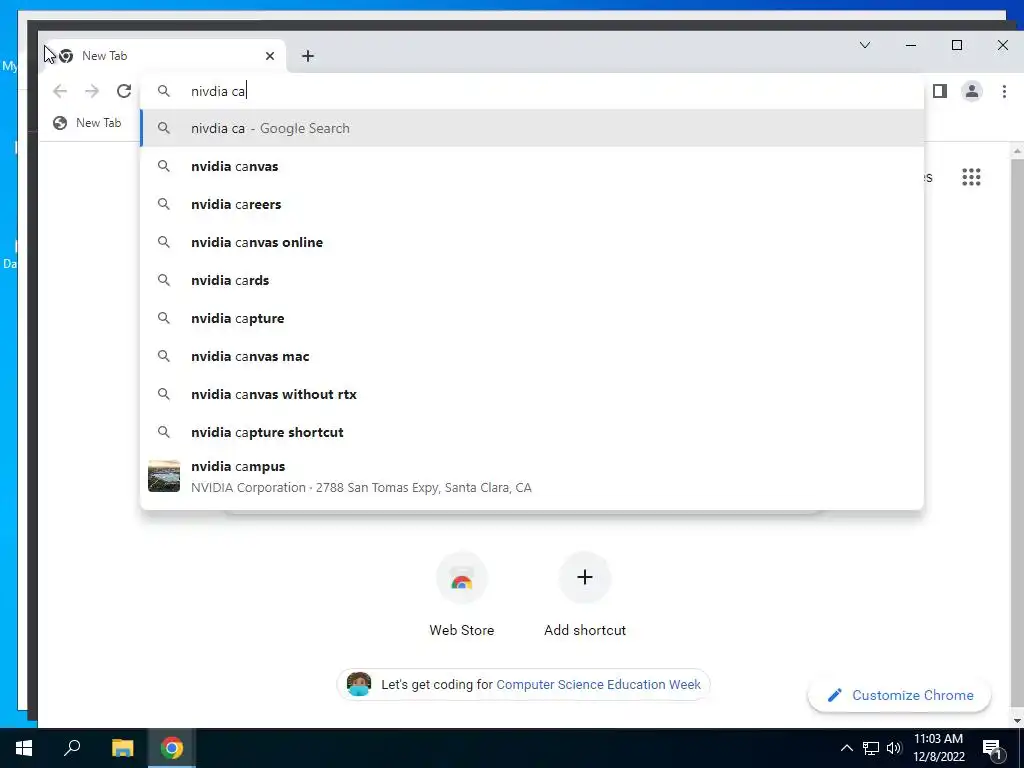Show hidden system tray icons
This screenshot has width=1024, height=768.
click(846, 748)
